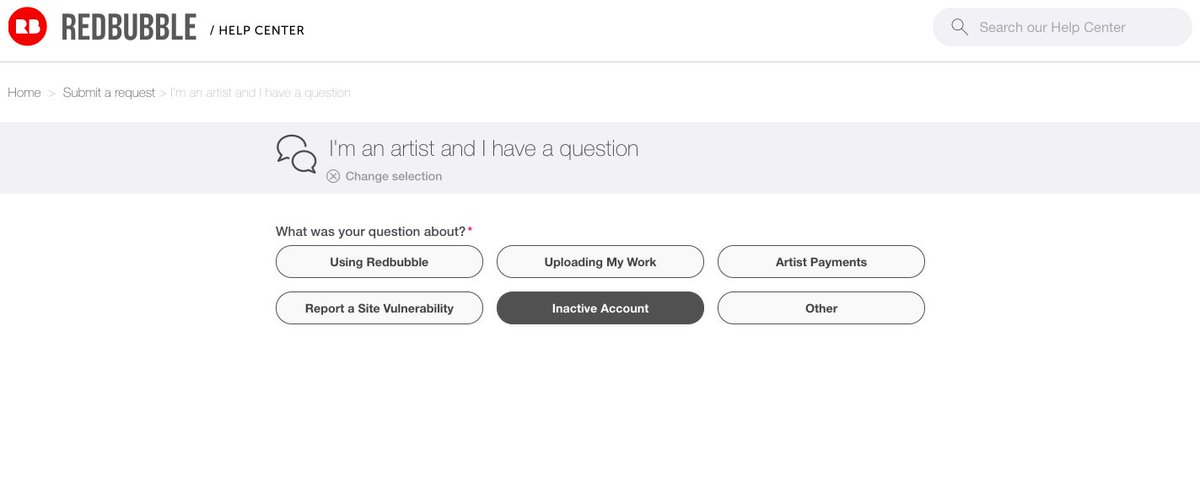The height and width of the screenshot is (492, 1200).
Task: Open Submit a request breadcrumb link
Action: click(109, 92)
